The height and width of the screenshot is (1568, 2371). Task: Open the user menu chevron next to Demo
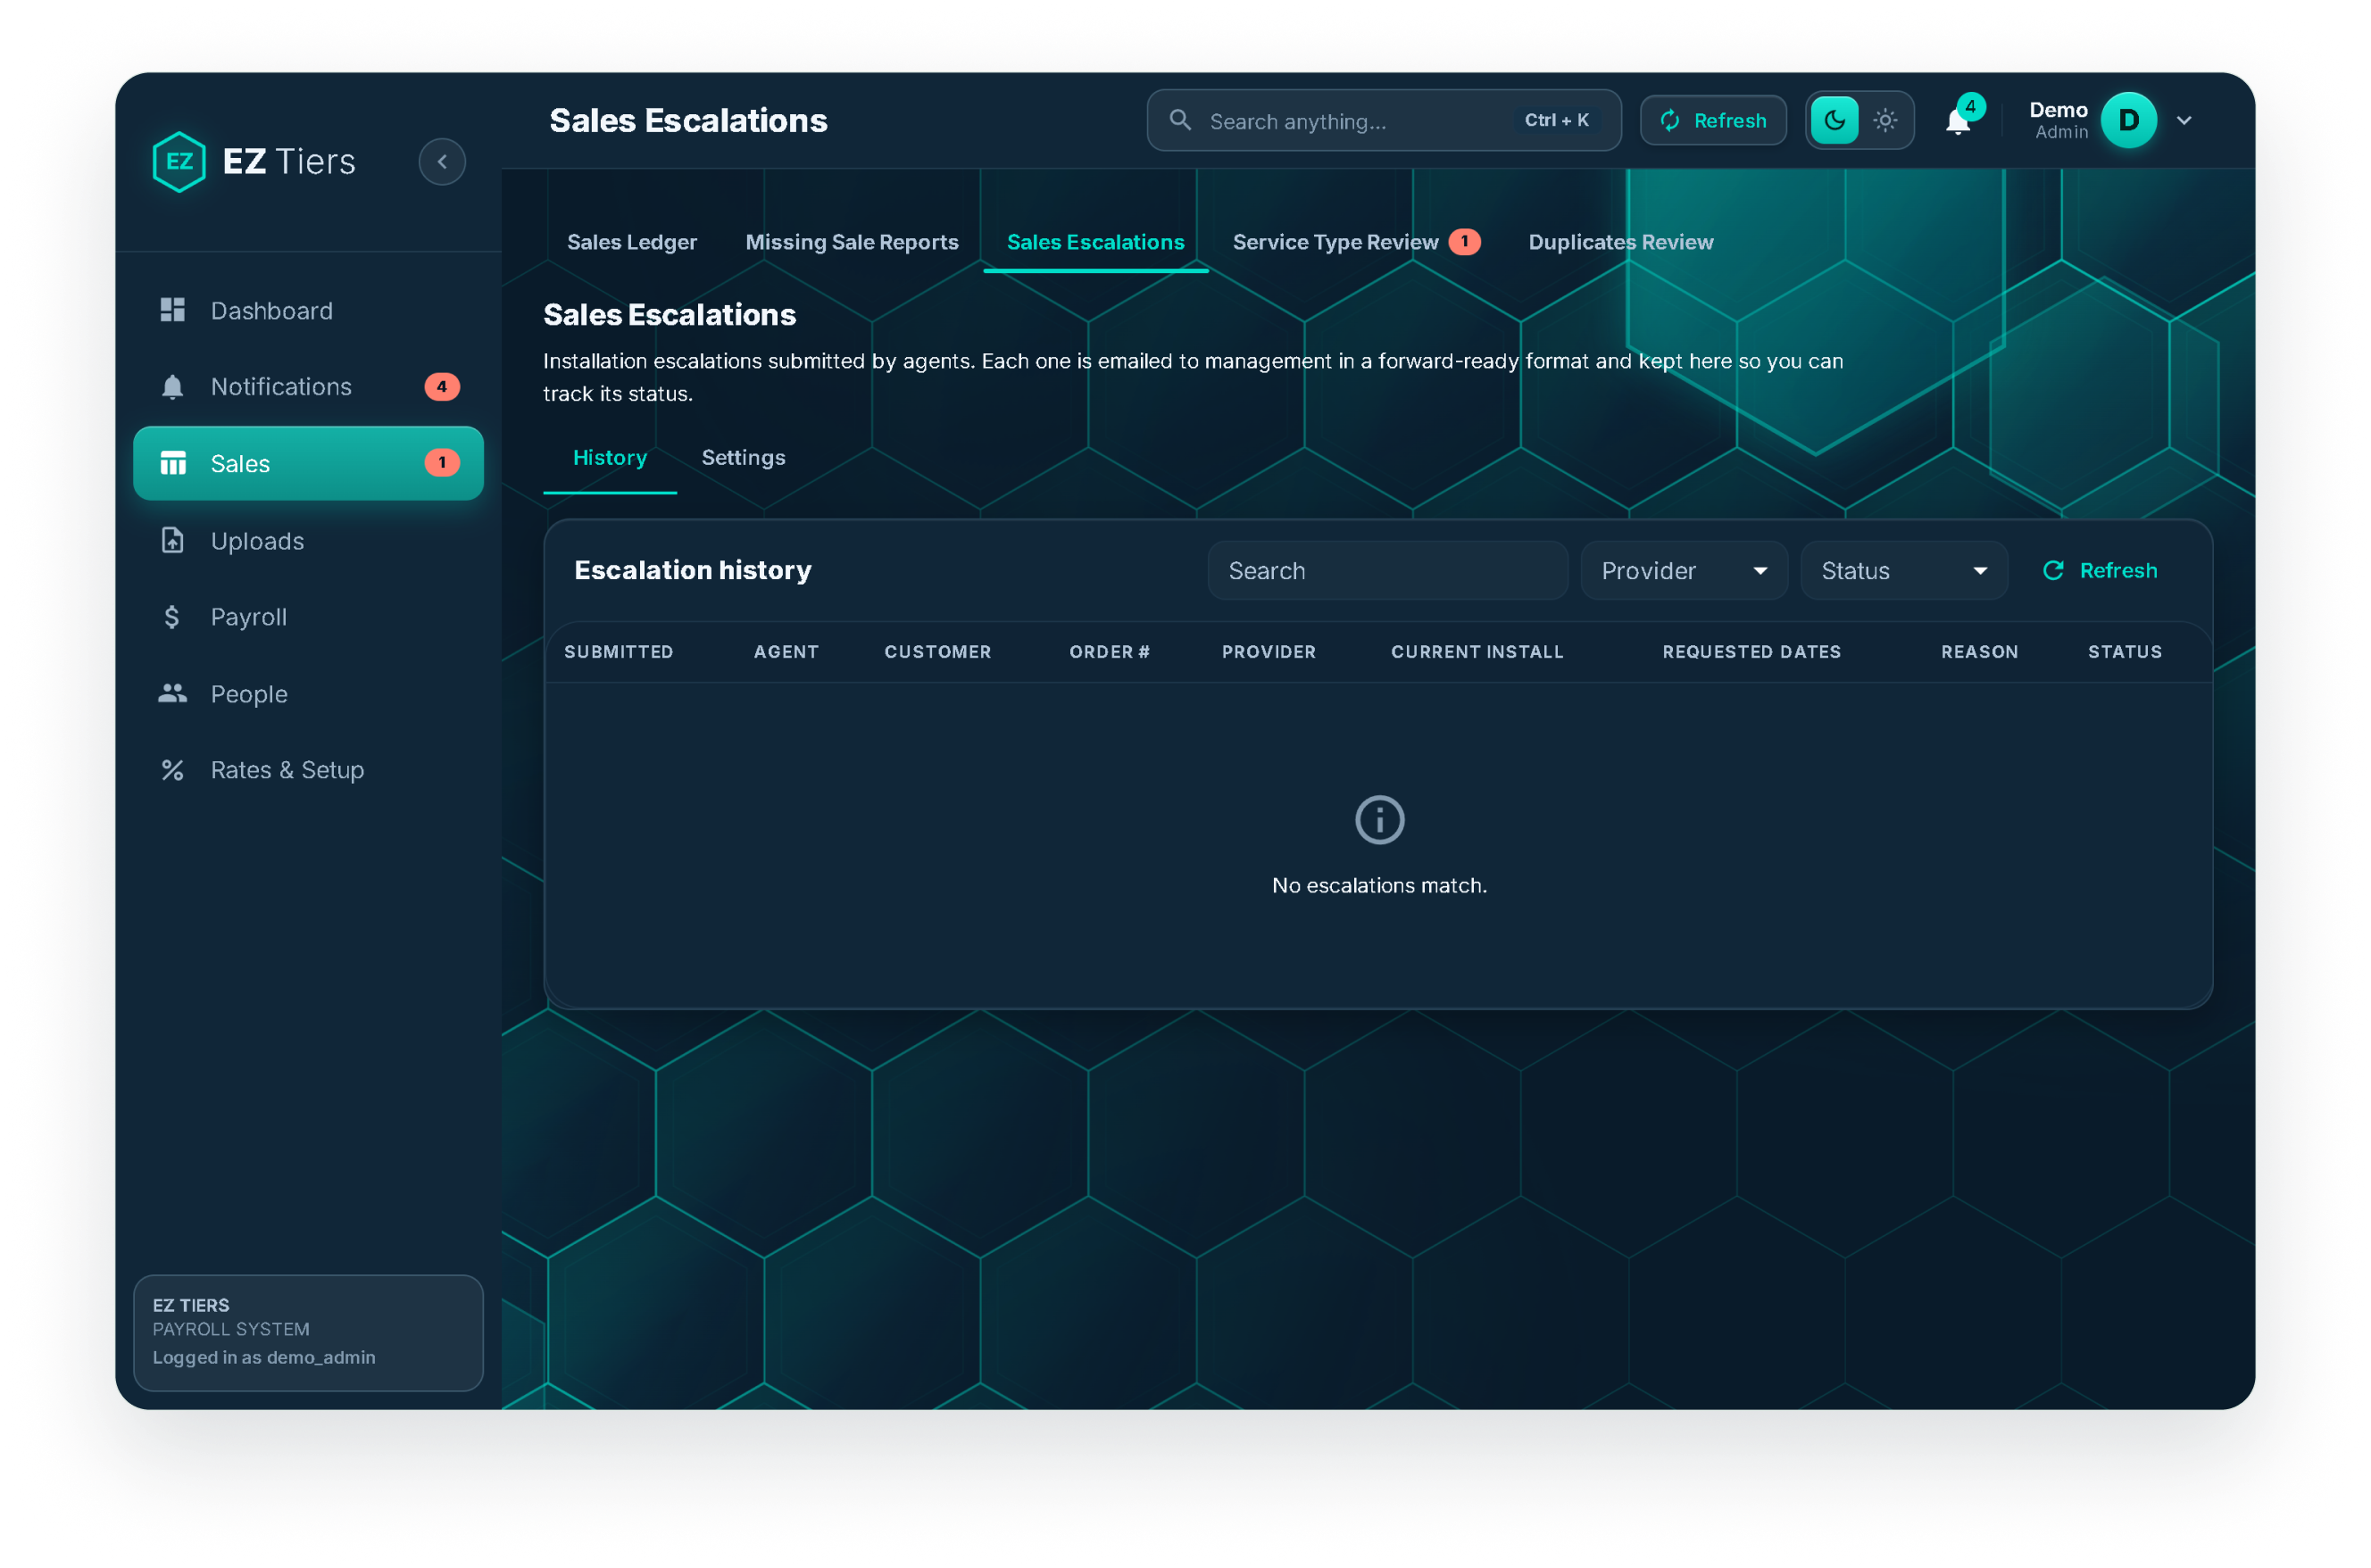tap(2184, 121)
